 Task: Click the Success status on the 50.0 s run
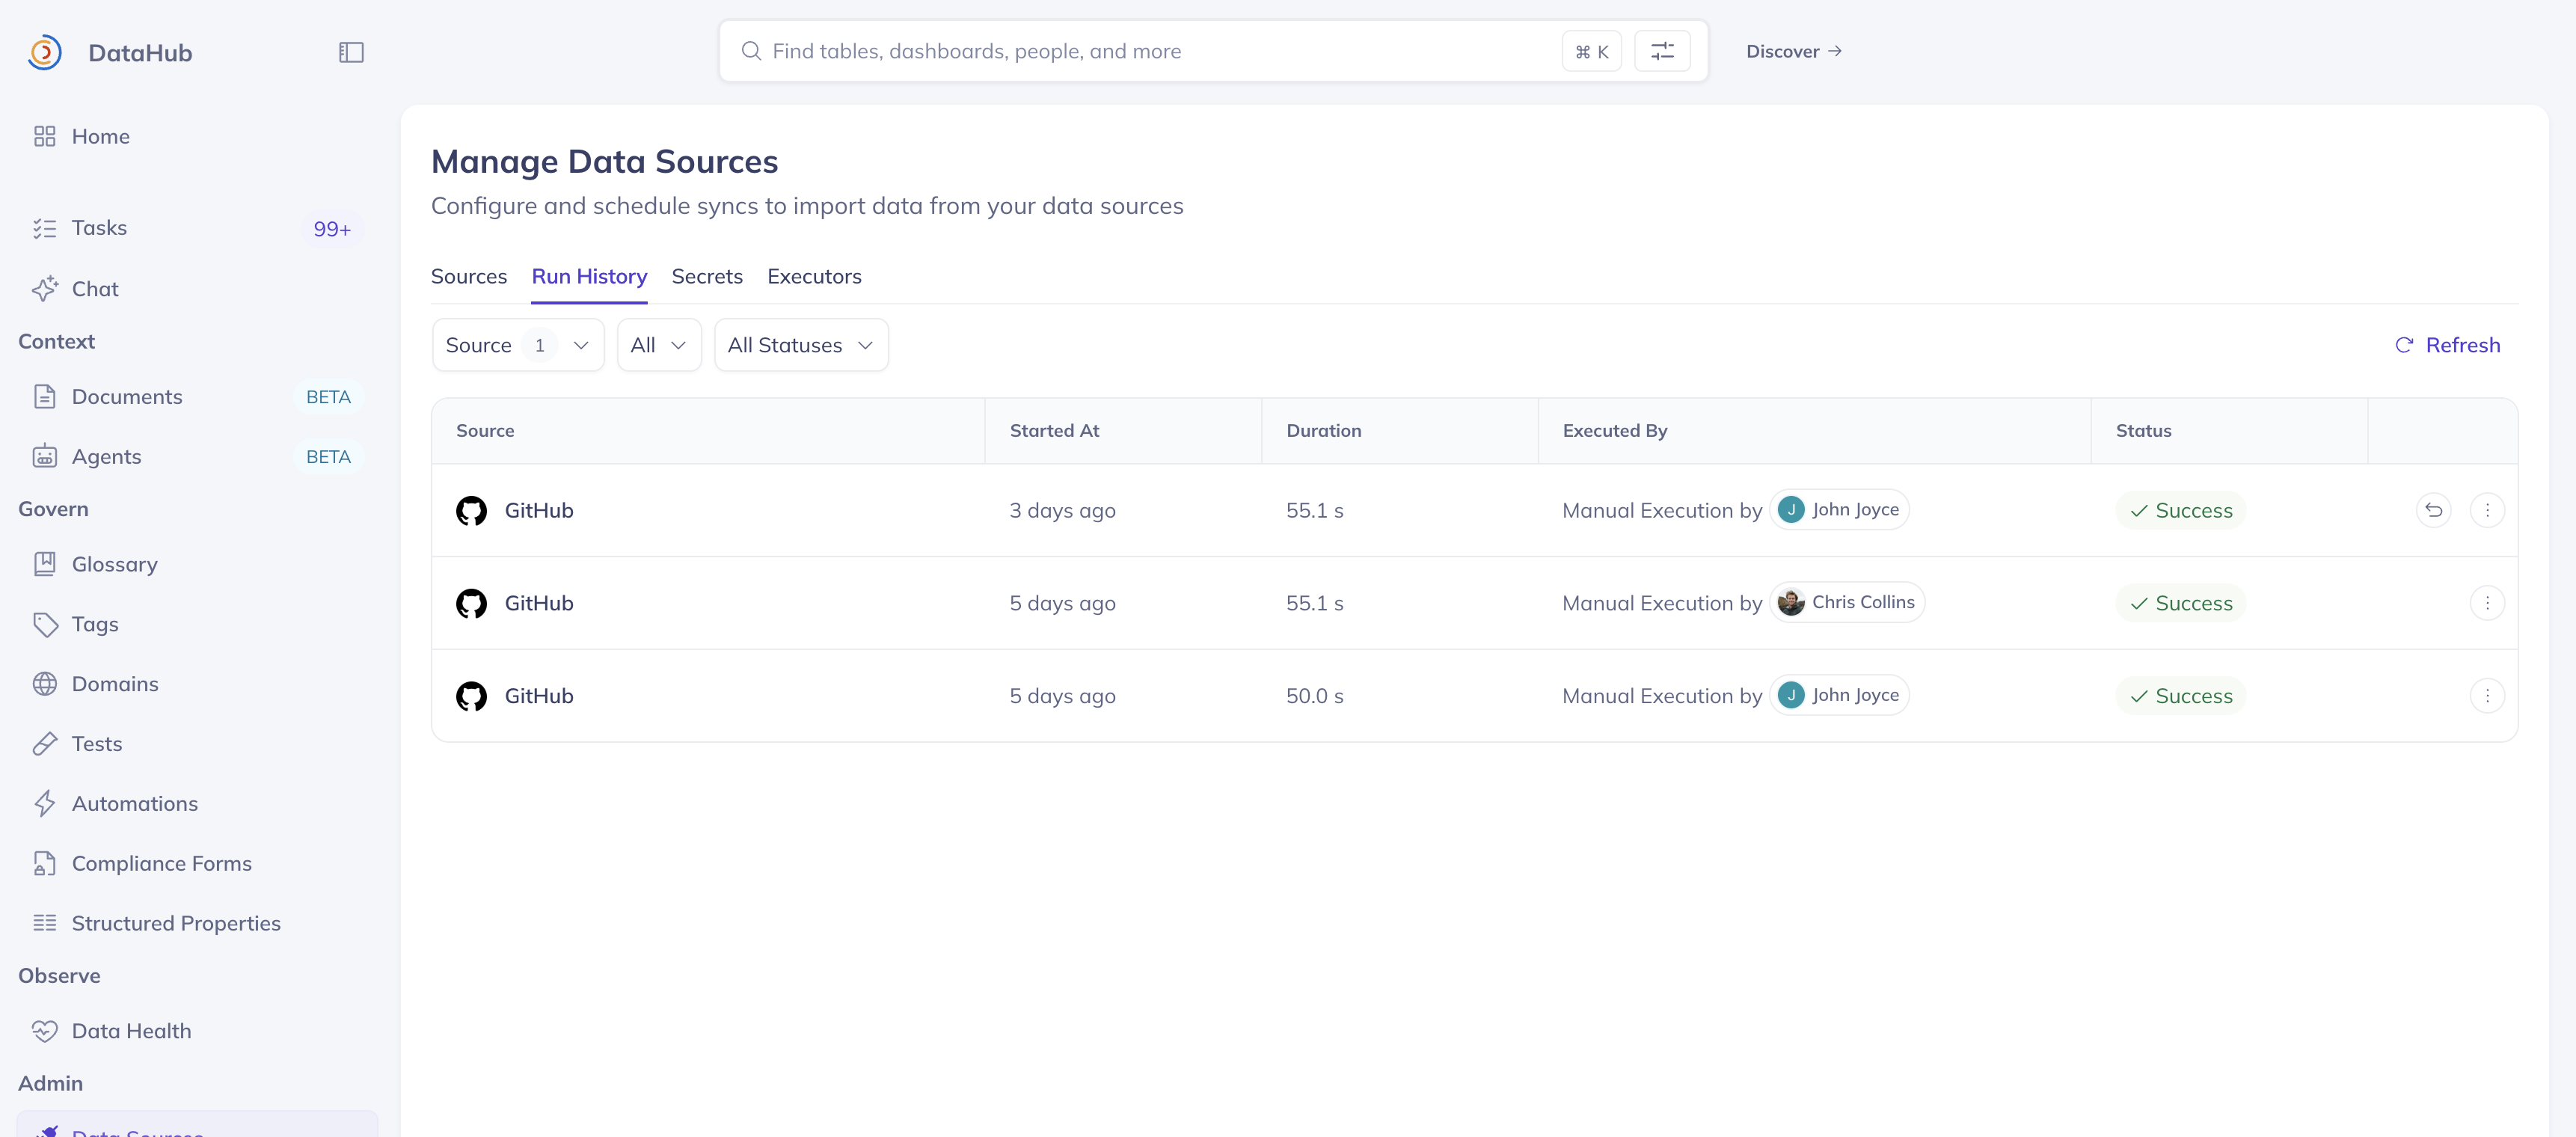[x=2181, y=696]
